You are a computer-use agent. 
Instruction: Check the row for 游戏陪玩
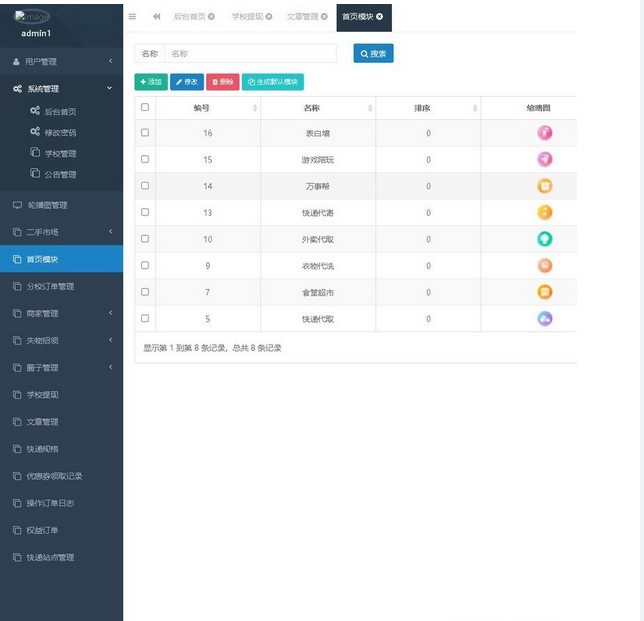coord(145,159)
